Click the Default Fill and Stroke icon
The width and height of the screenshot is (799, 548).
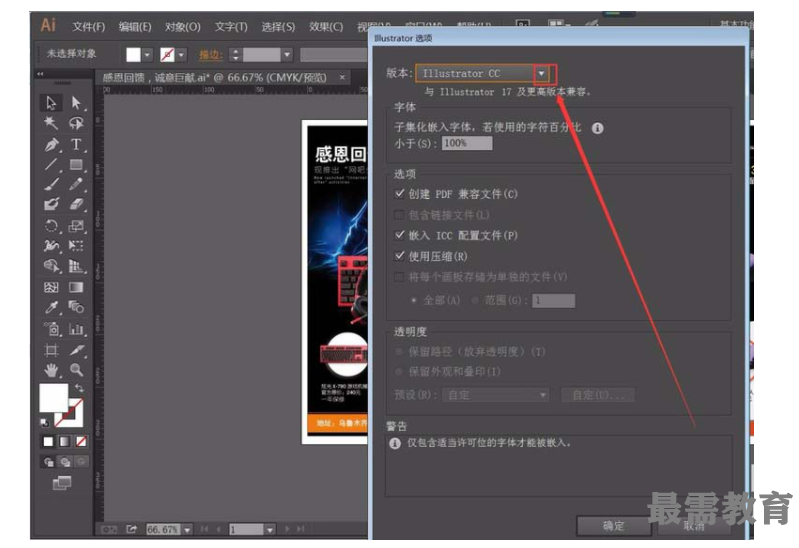(x=45, y=422)
